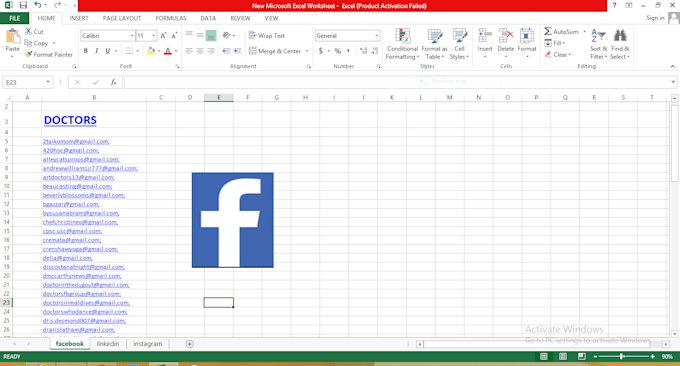Click the Insert Function fx icon
This screenshot has width=680, height=366.
(113, 82)
